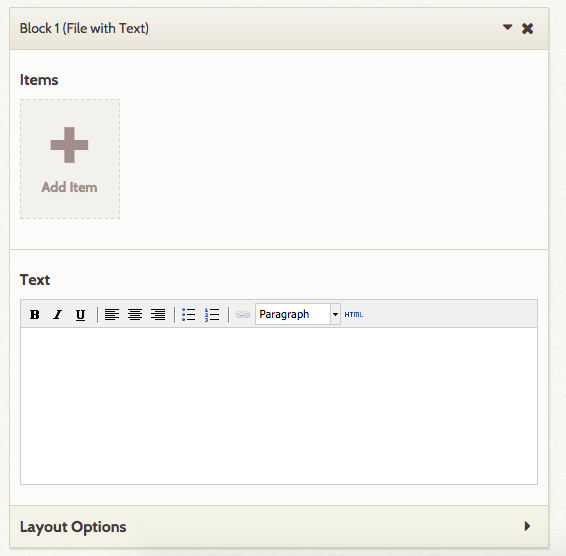Insert a numbered list
Screen dimensions: 566x556
(x=212, y=314)
